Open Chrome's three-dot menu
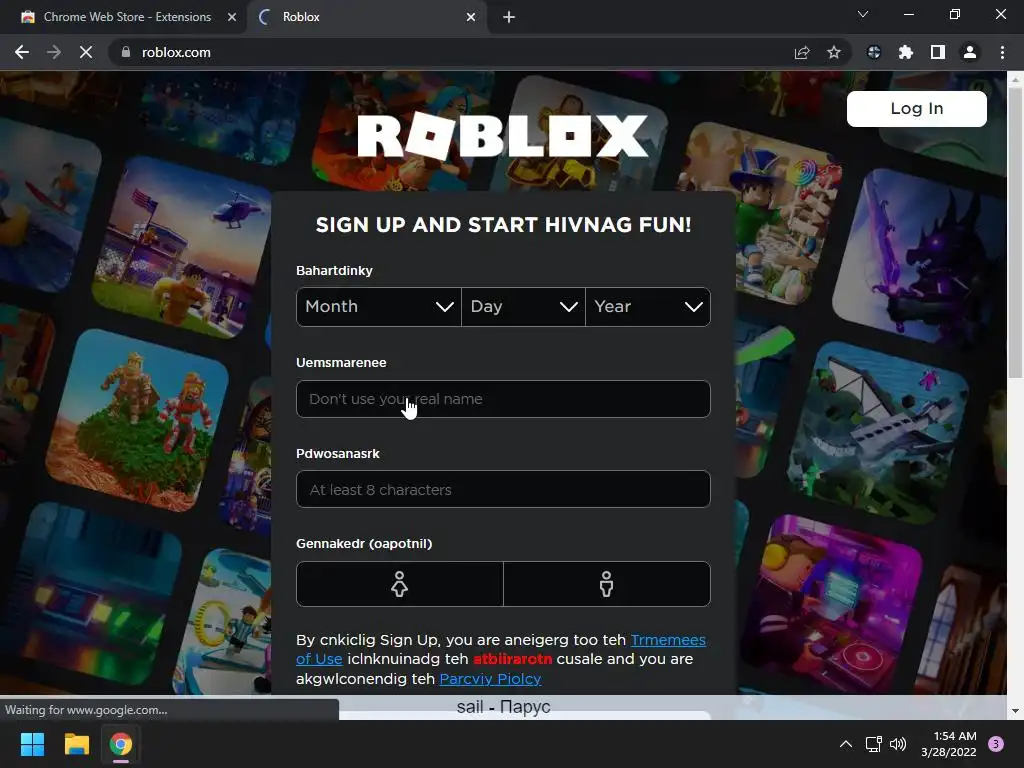The height and width of the screenshot is (768, 1024). pos(1002,52)
